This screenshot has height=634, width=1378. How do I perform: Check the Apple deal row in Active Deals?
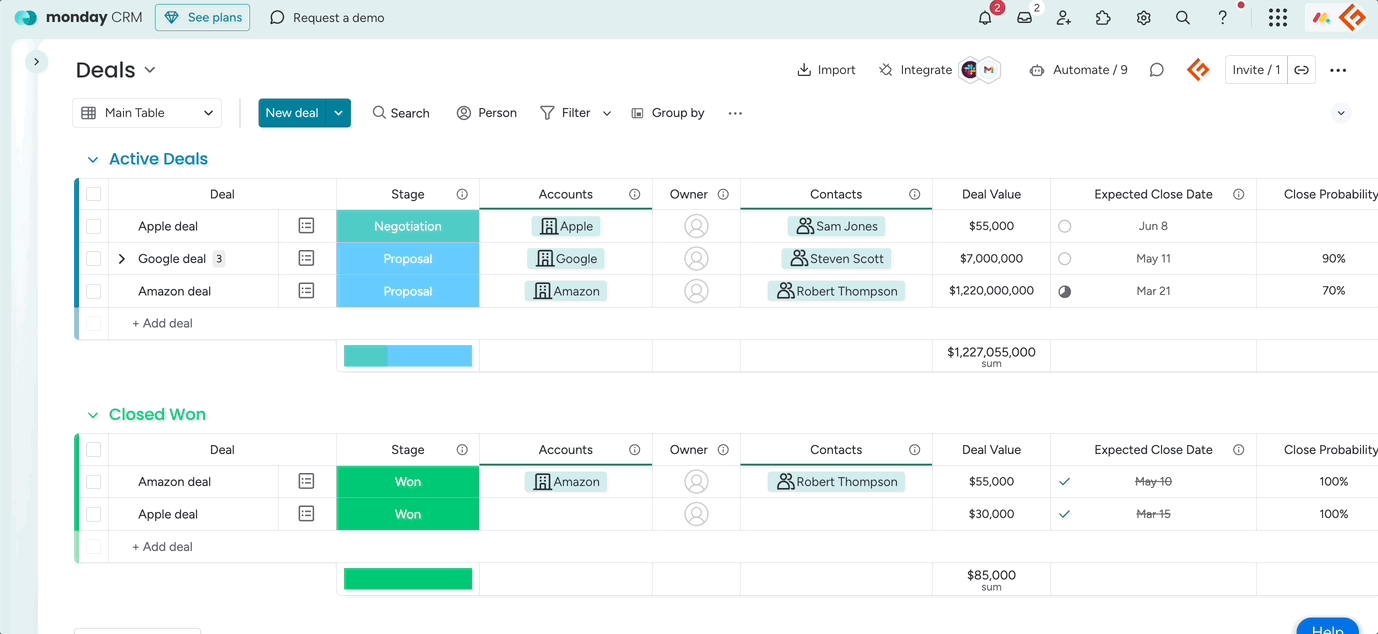coord(93,226)
